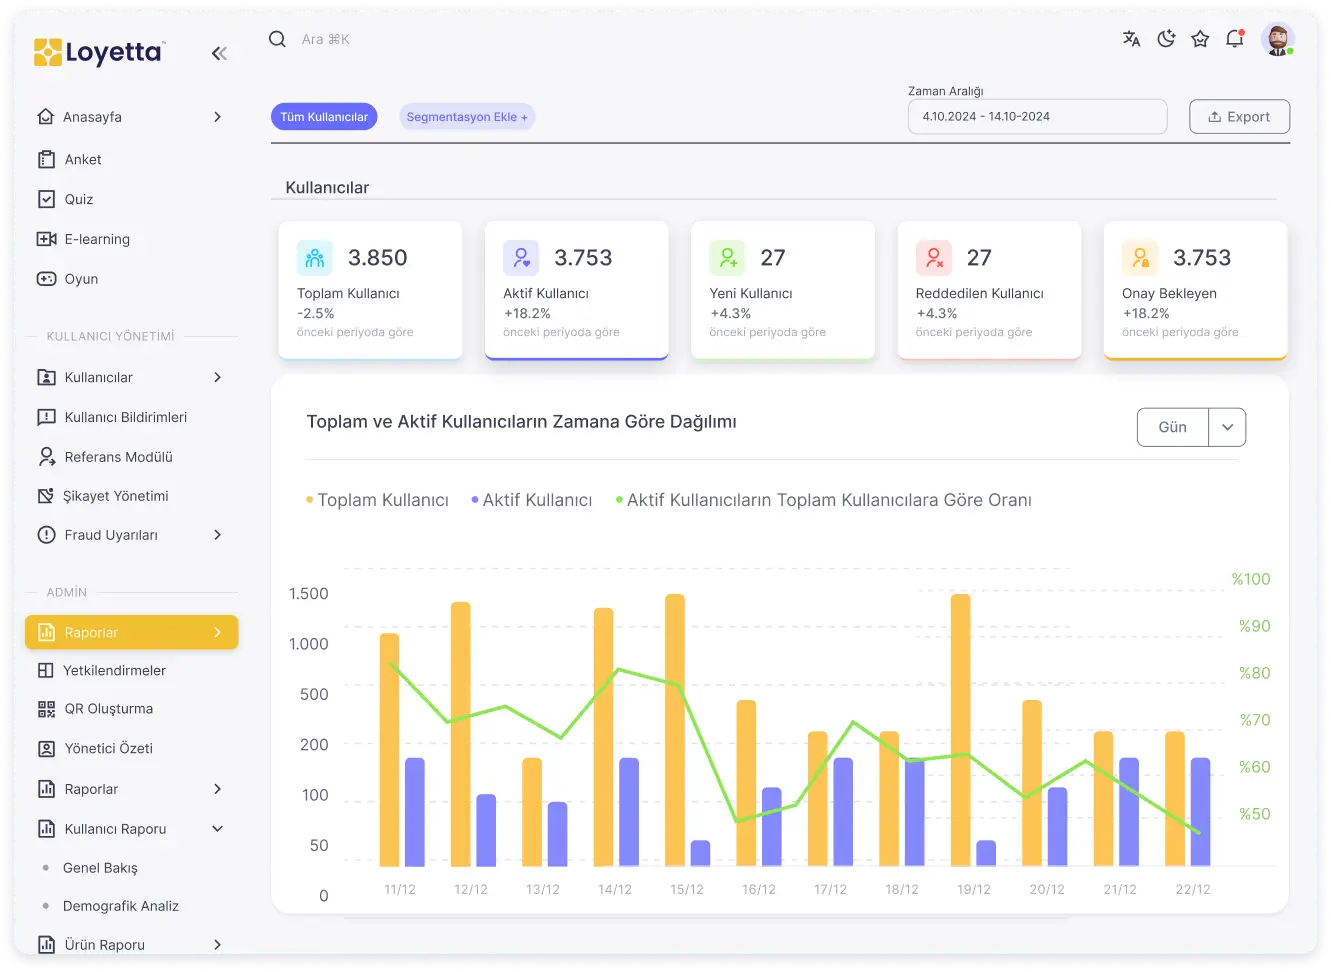Click the 3.850 Toplam Kullanıcı value
The width and height of the screenshot is (1331, 972).
(378, 258)
